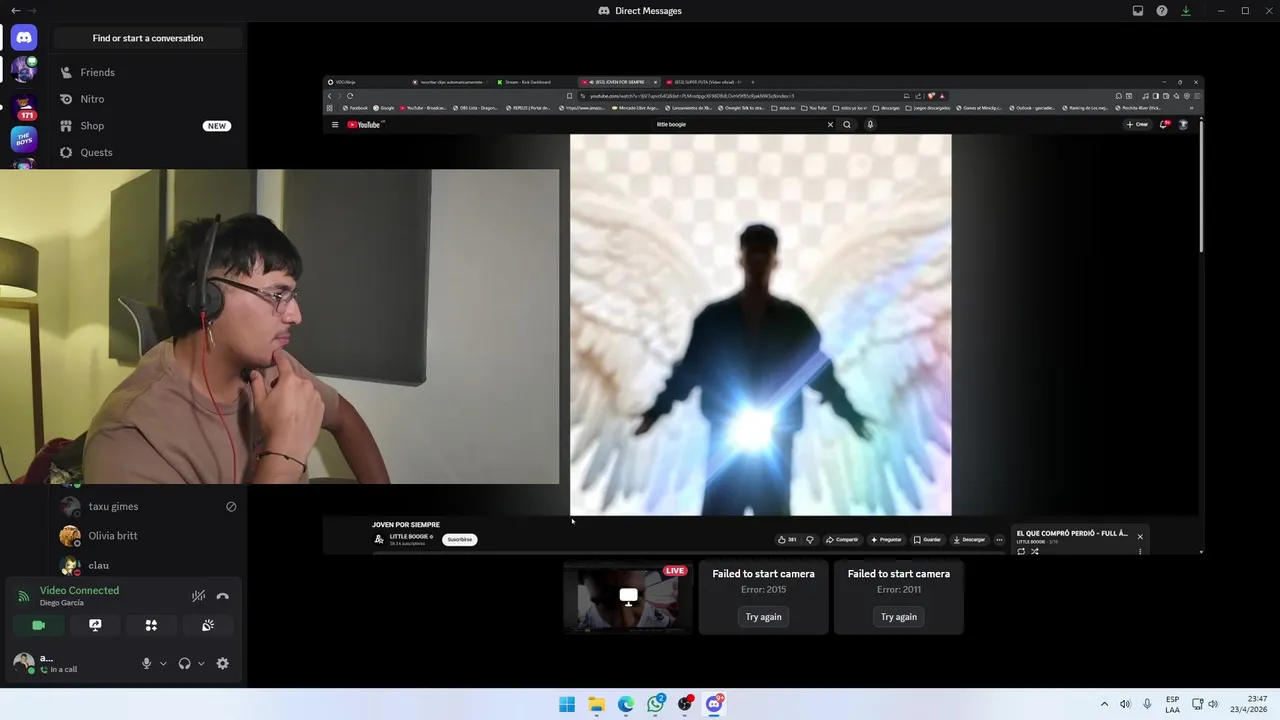This screenshot has width=1280, height=720.
Task: Focus the webcam video tile
Action: tap(280, 326)
